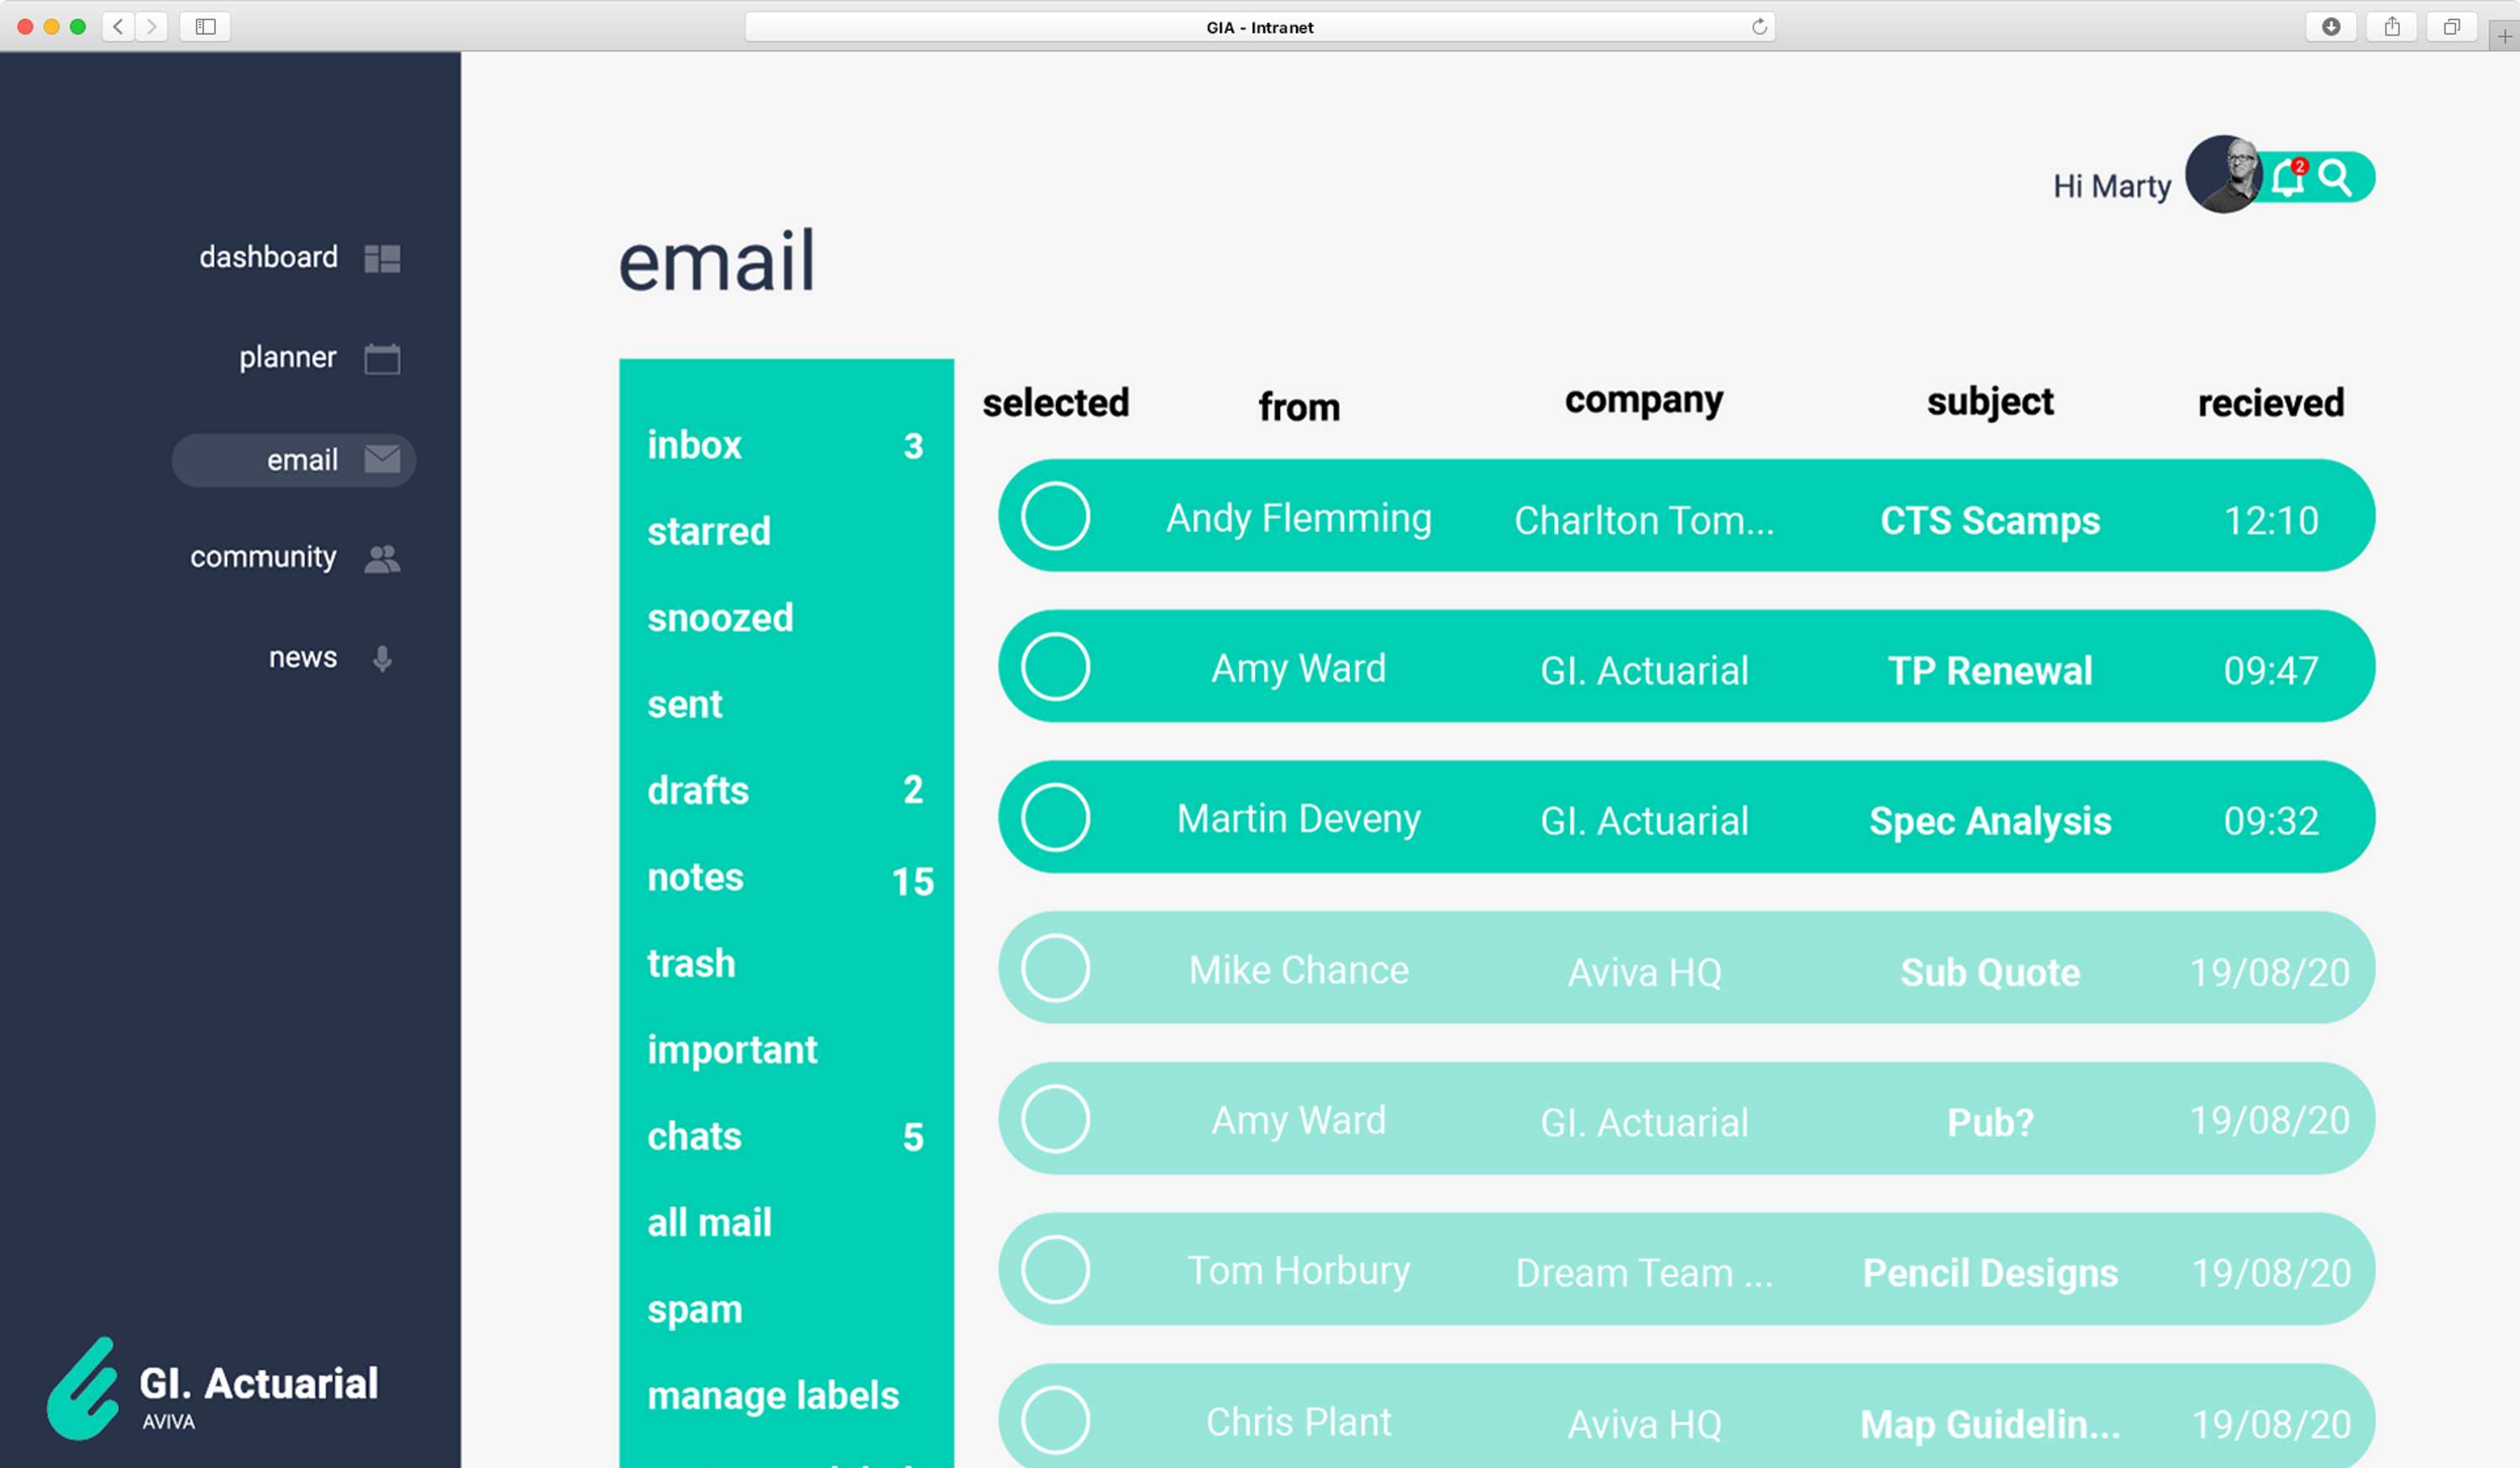Open the chats folder

(694, 1136)
